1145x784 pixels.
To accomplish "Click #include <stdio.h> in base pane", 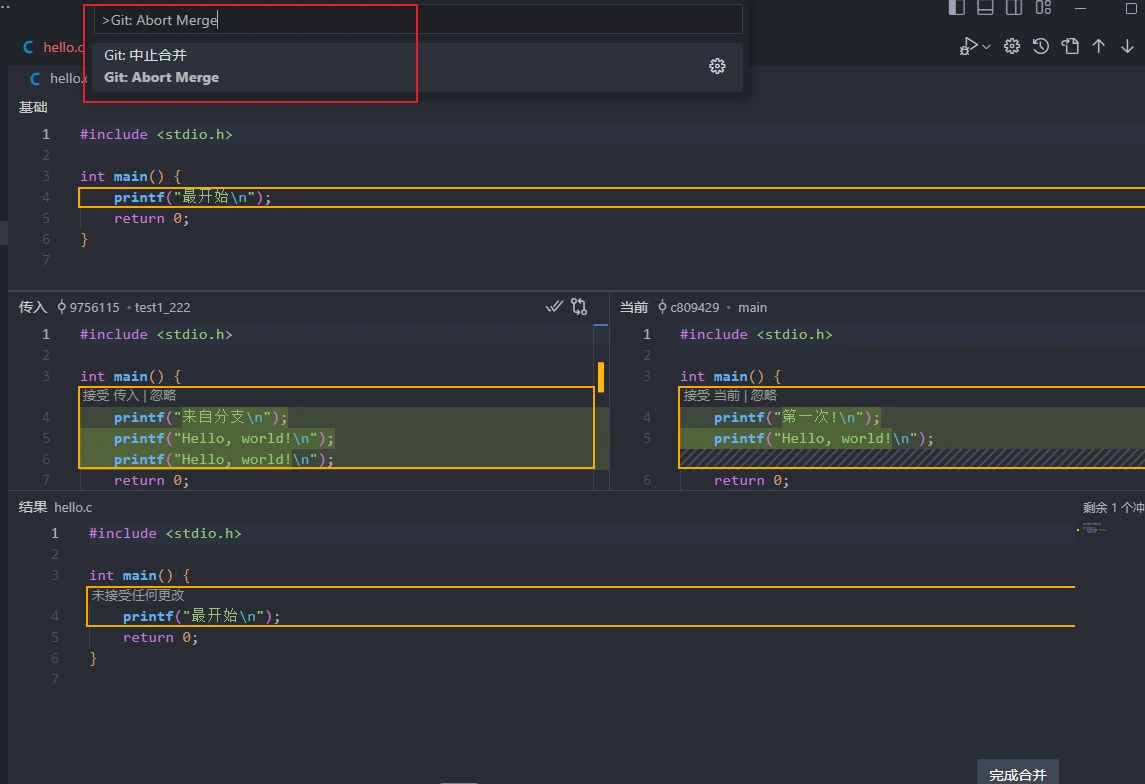I will tap(156, 134).
